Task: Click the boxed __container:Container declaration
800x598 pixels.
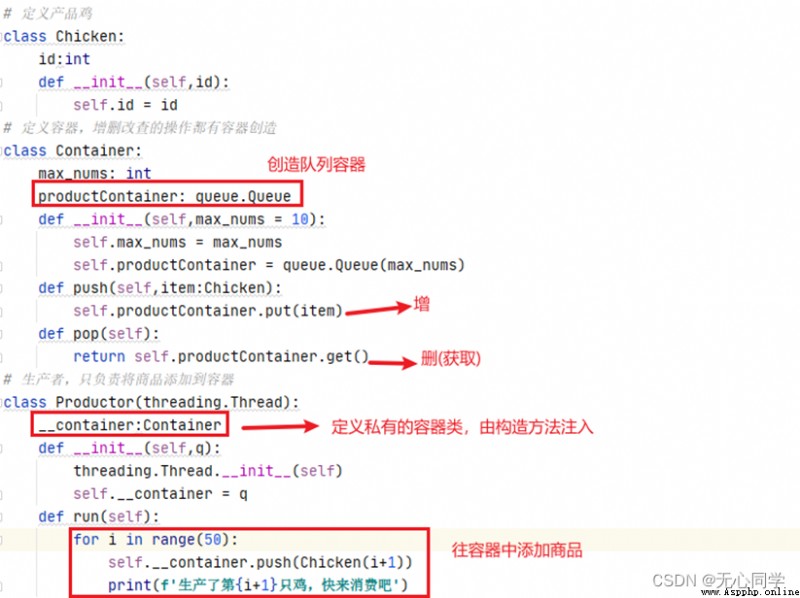Action: point(130,425)
